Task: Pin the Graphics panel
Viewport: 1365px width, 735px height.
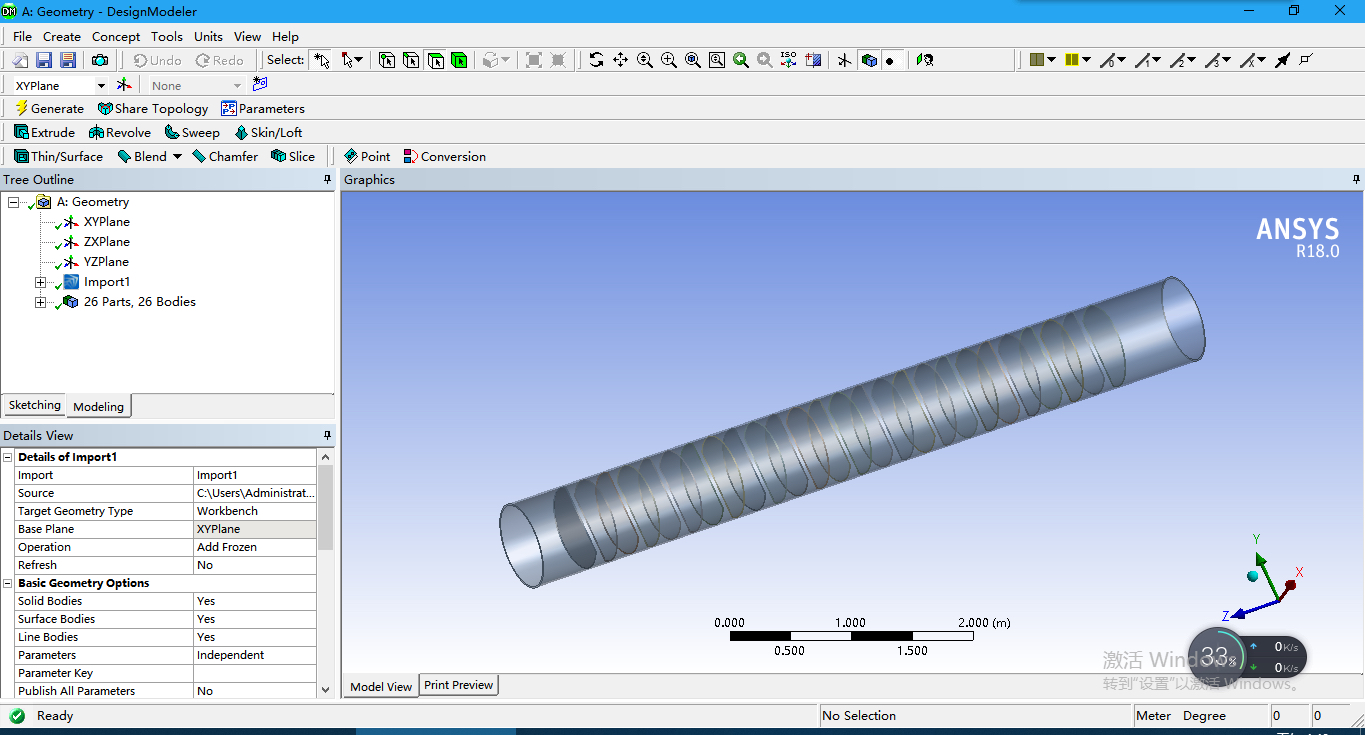Action: (1357, 180)
